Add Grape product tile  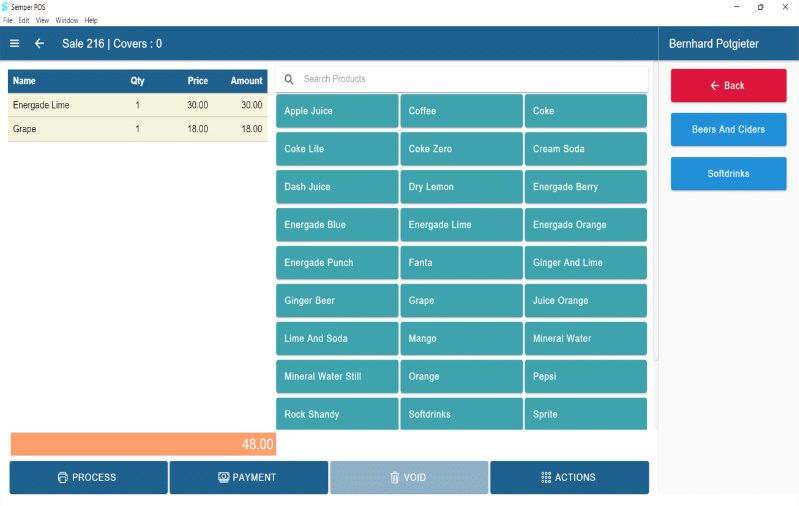coord(461,301)
